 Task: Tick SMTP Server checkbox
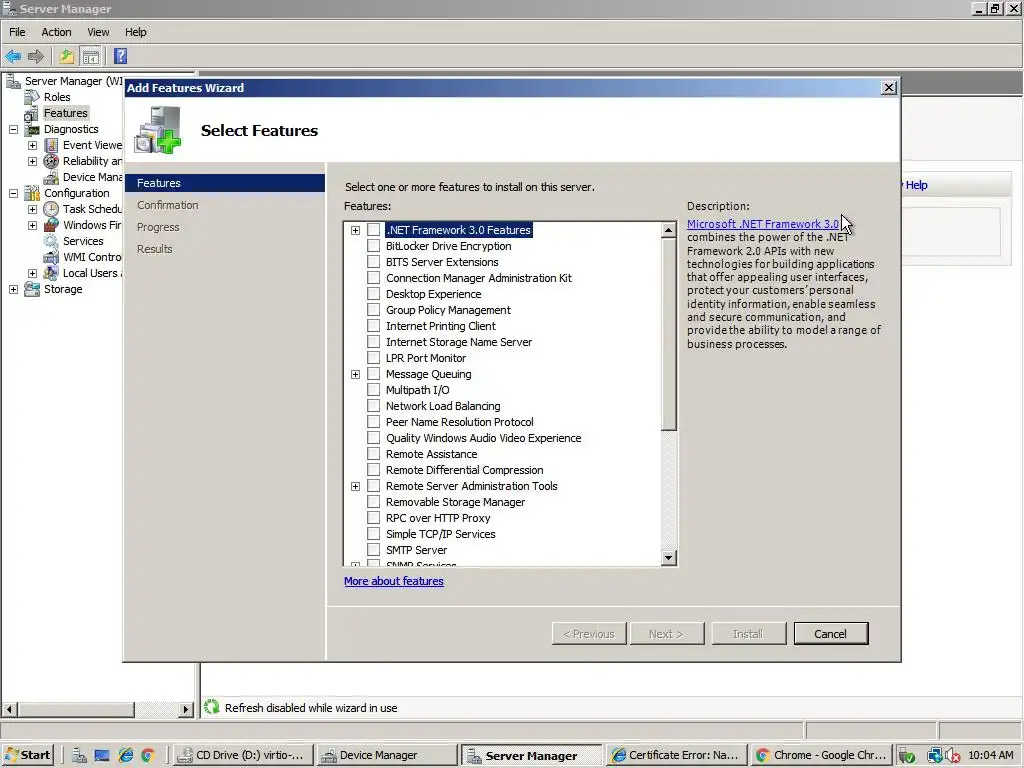[374, 550]
